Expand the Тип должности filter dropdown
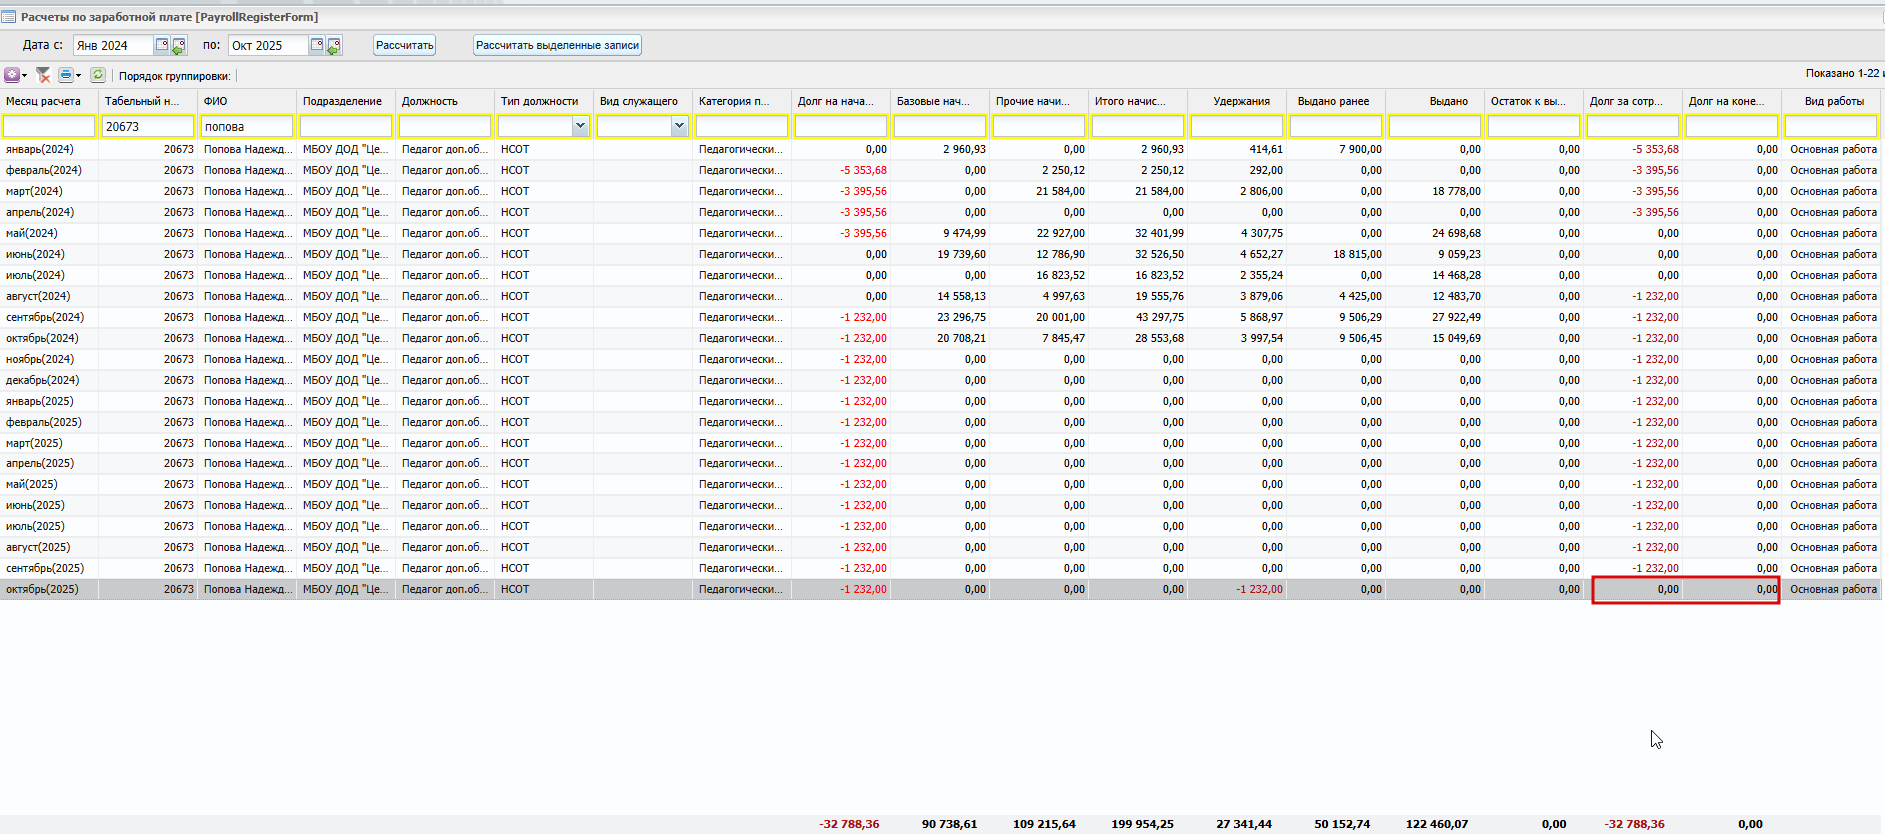The image size is (1885, 834). tap(580, 126)
